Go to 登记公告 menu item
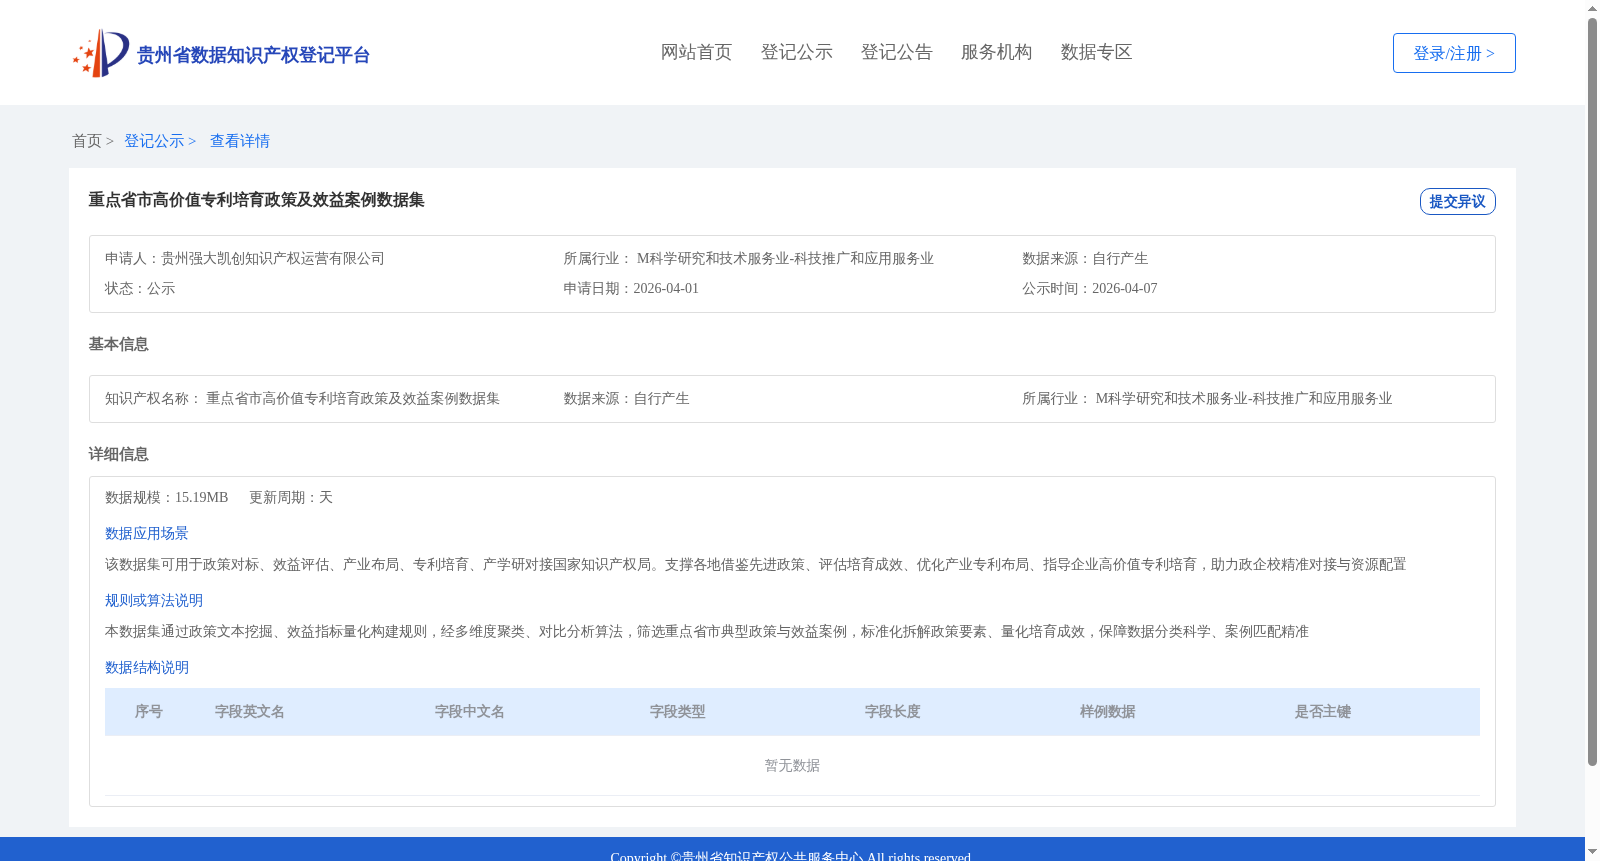The width and height of the screenshot is (1600, 861). [x=896, y=52]
